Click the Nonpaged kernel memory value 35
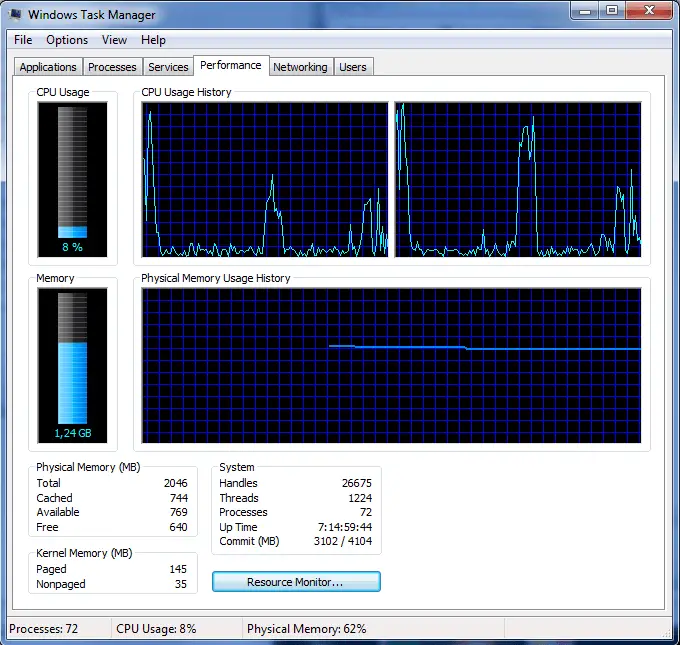The image size is (680, 645). 181,584
